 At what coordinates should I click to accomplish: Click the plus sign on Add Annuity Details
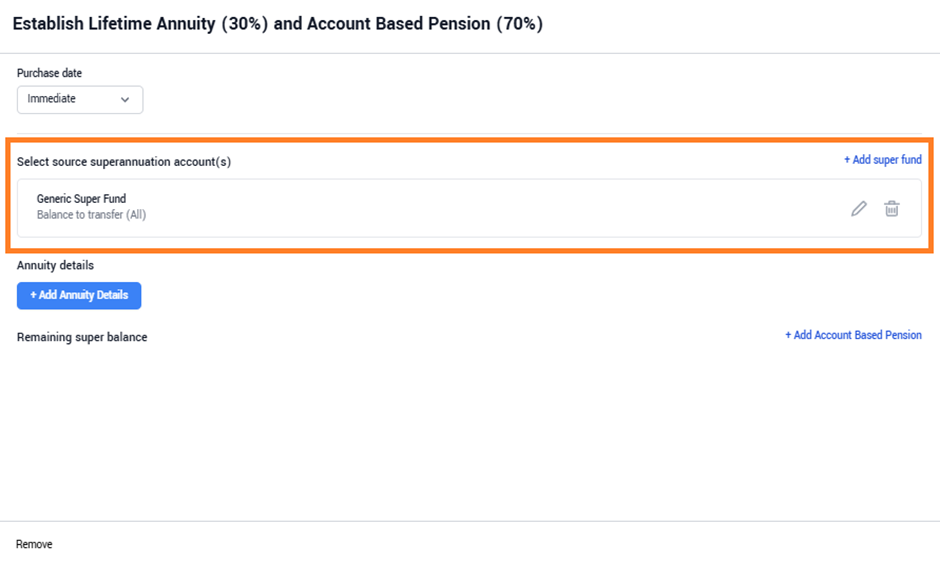click(x=34, y=295)
